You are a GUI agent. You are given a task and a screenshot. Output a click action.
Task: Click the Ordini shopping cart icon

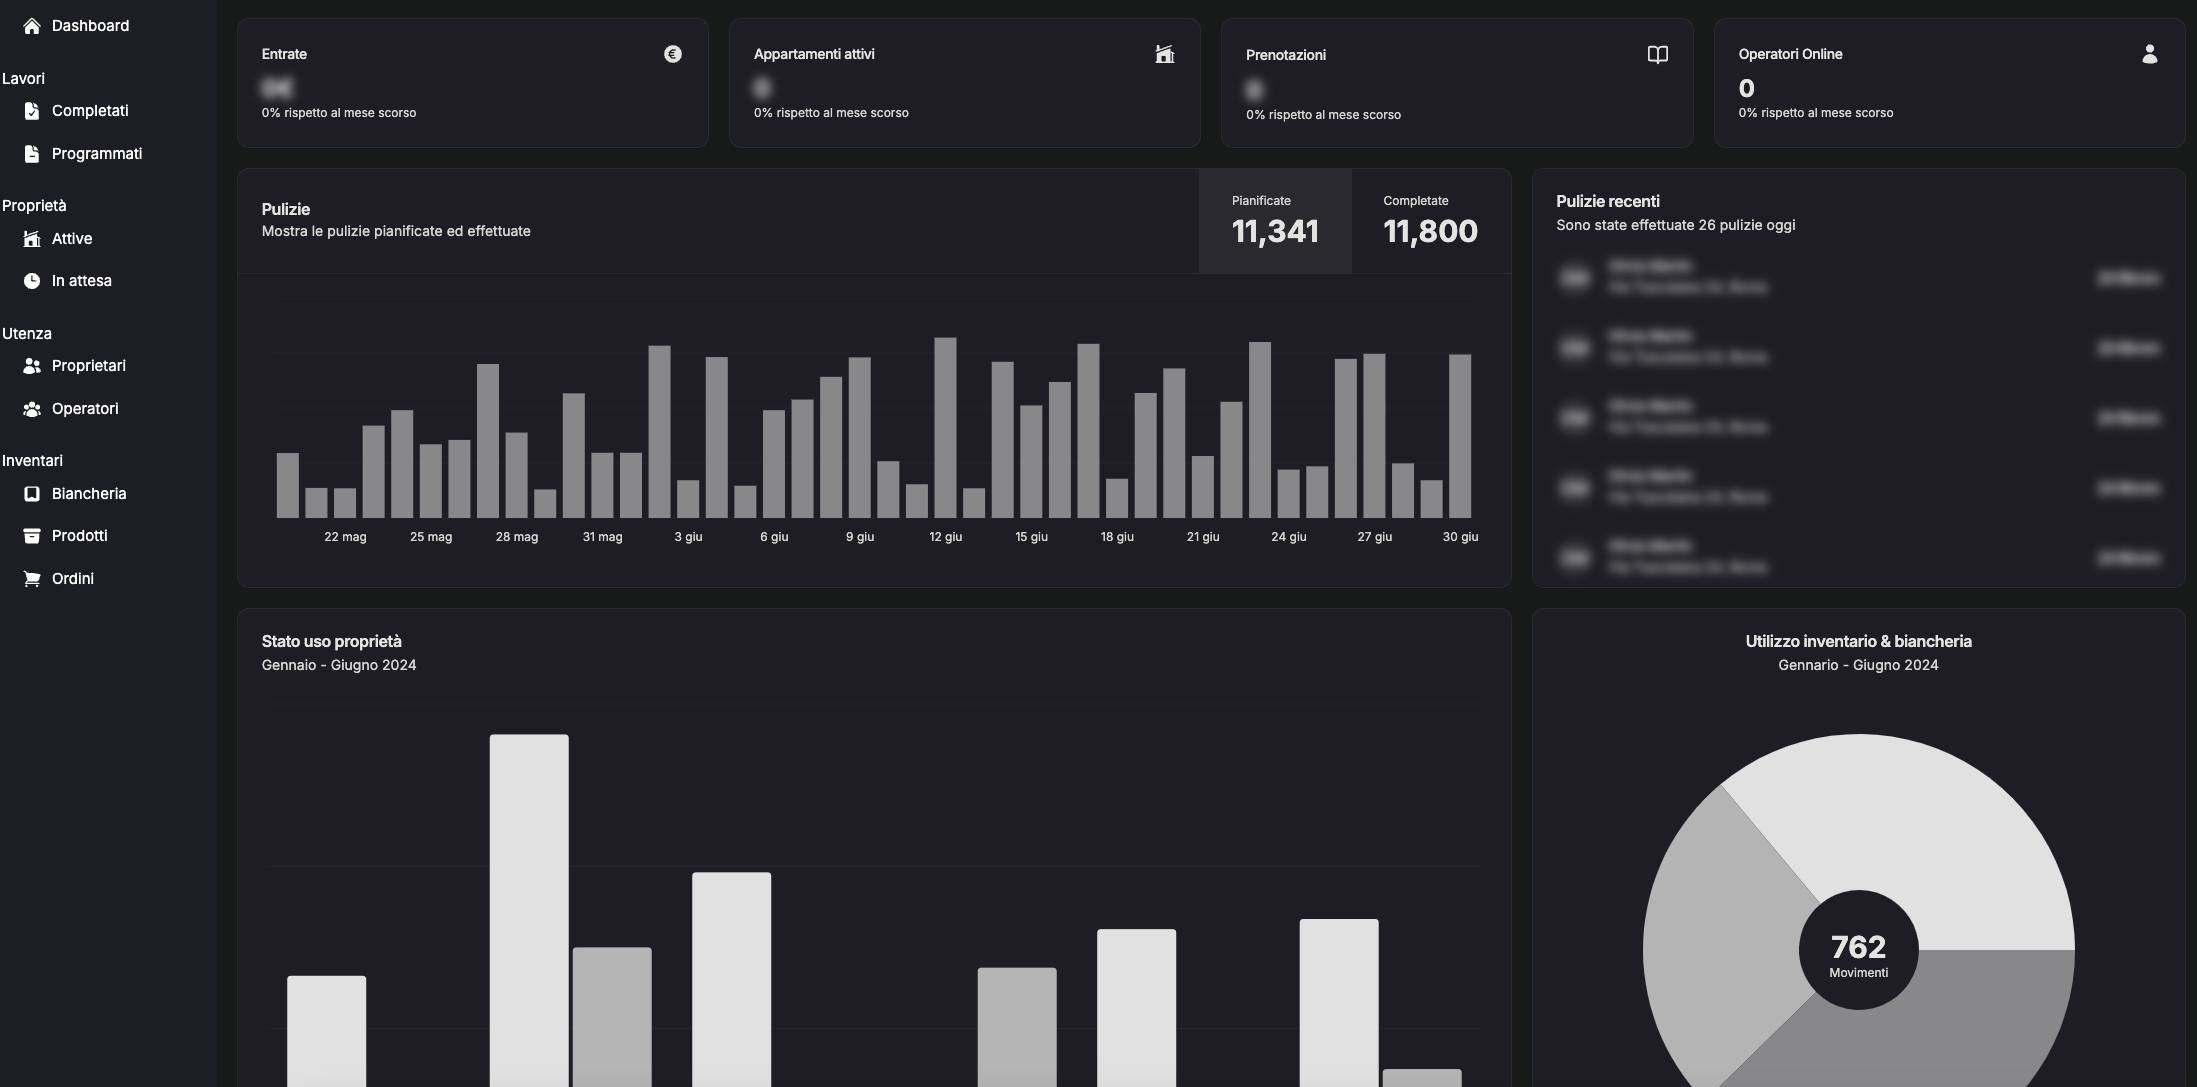click(x=32, y=579)
